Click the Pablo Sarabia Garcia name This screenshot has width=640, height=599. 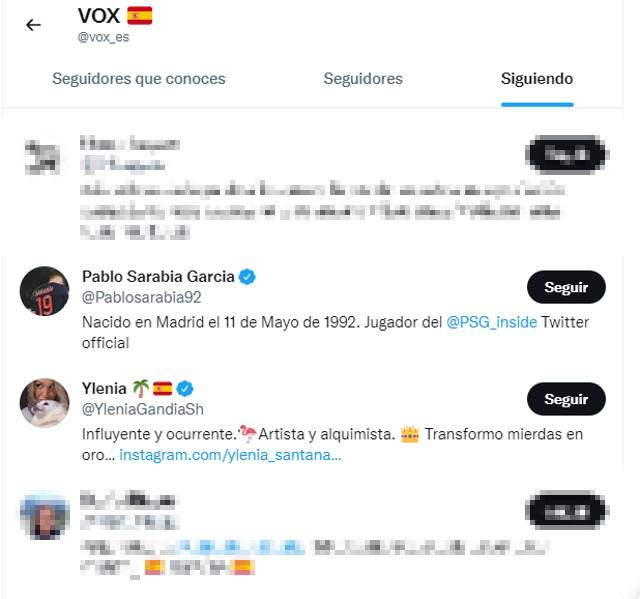click(158, 277)
